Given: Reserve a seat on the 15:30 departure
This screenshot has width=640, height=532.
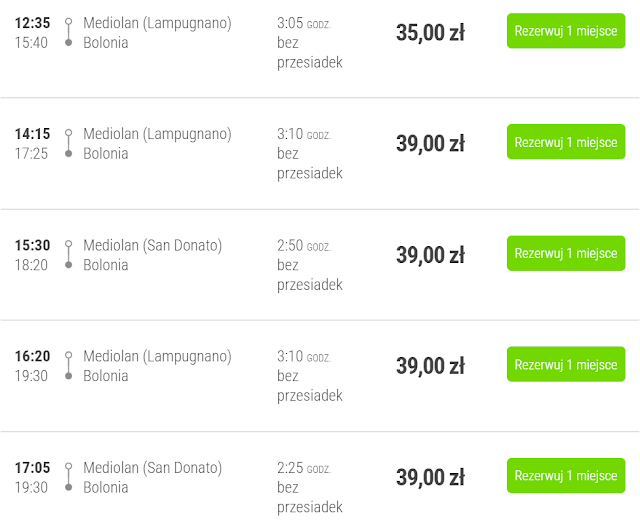Looking at the screenshot, I should pos(565,253).
